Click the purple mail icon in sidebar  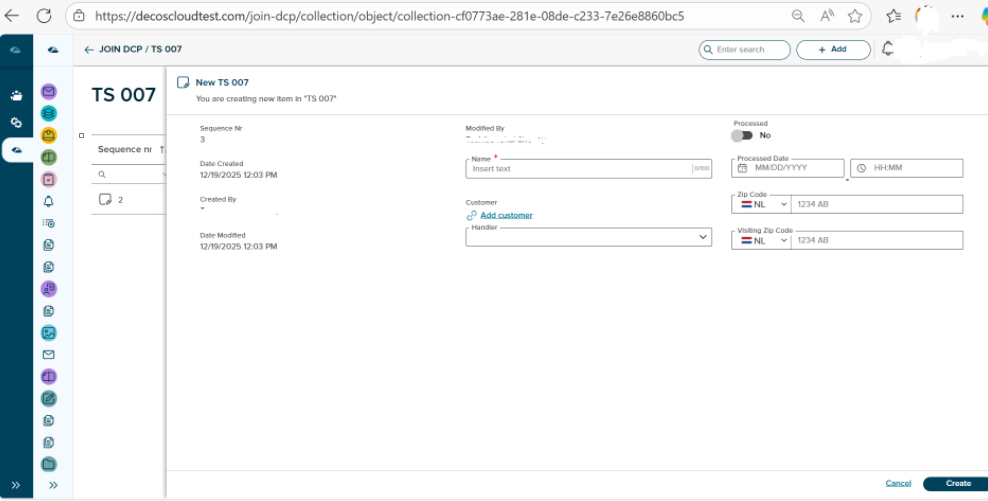49,91
